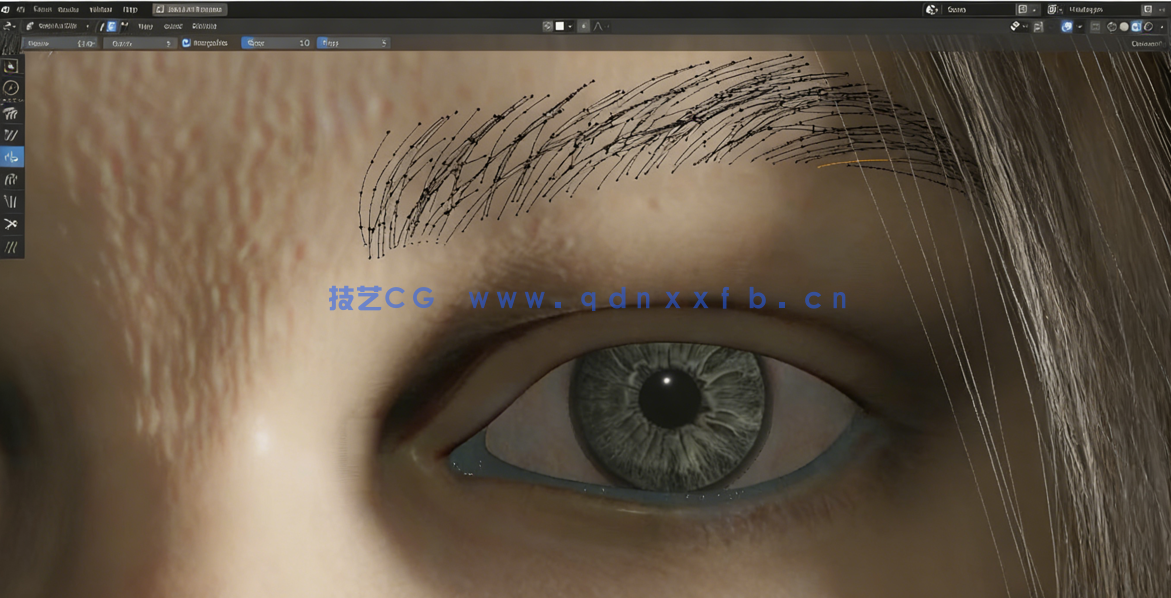Select the Comb tool in the toolbar
Image resolution: width=1171 pixels, height=598 pixels.
tap(12, 113)
